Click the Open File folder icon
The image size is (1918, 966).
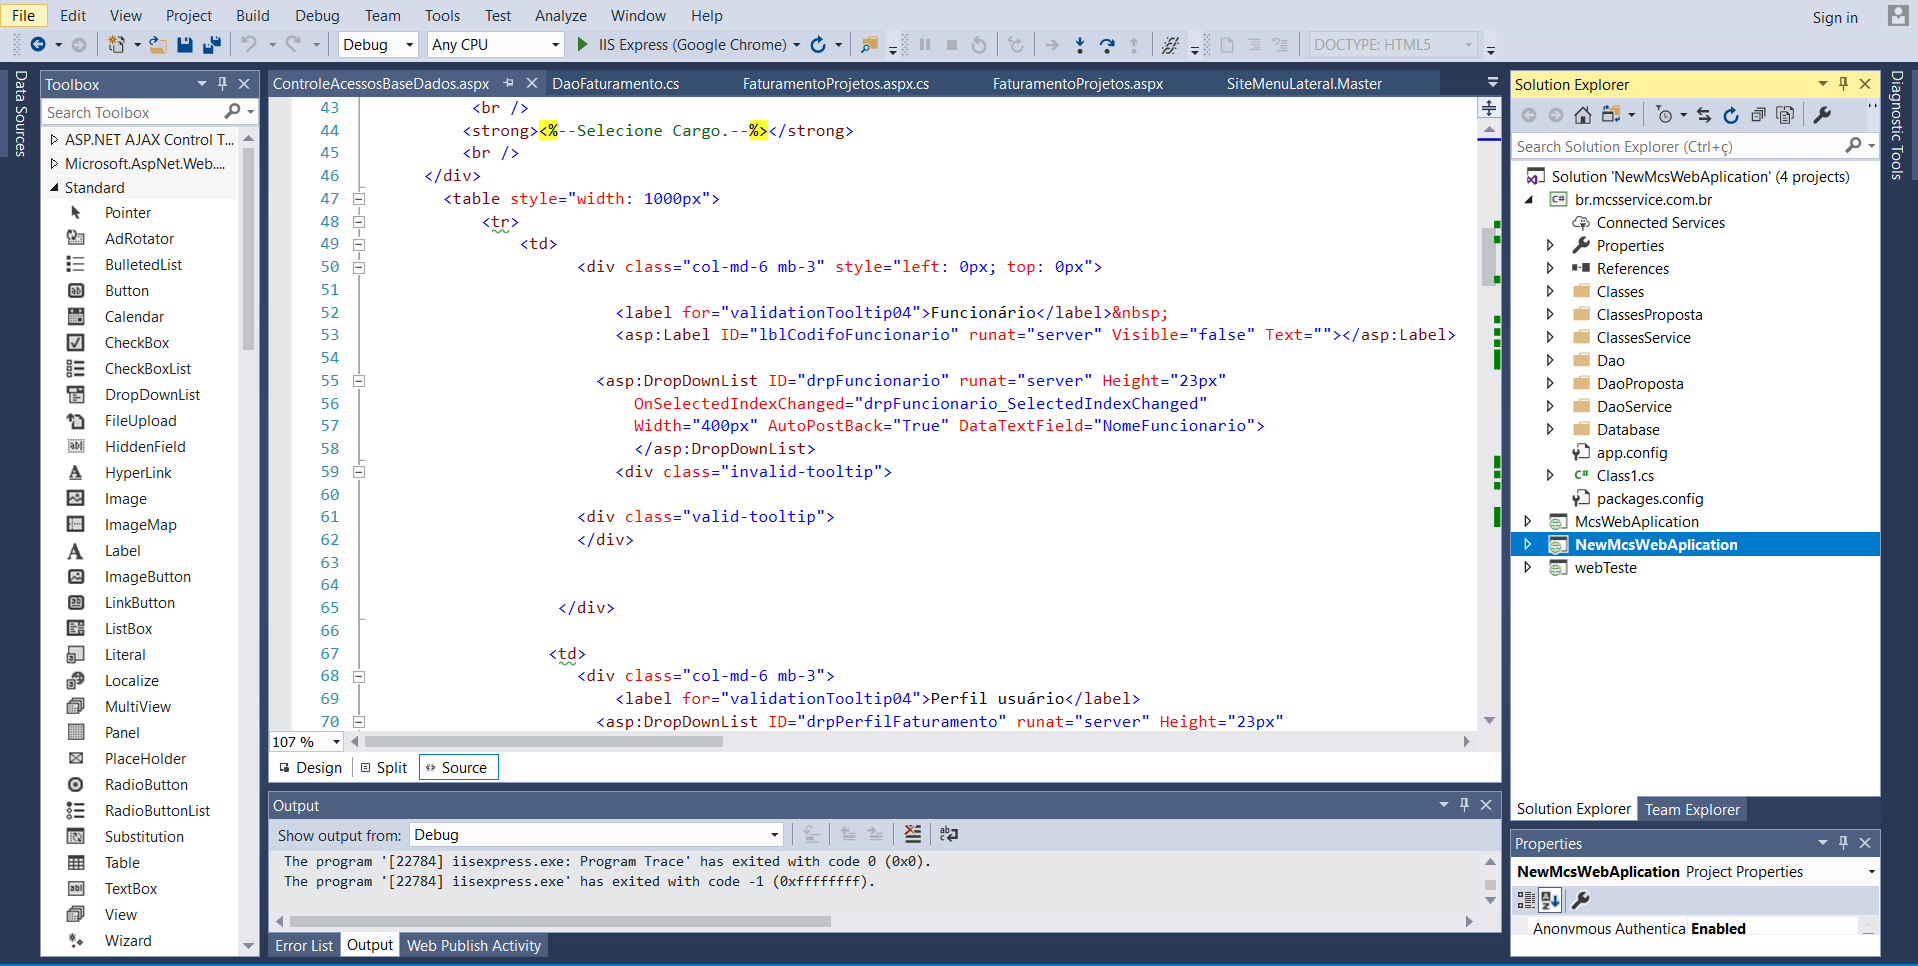pos(157,44)
